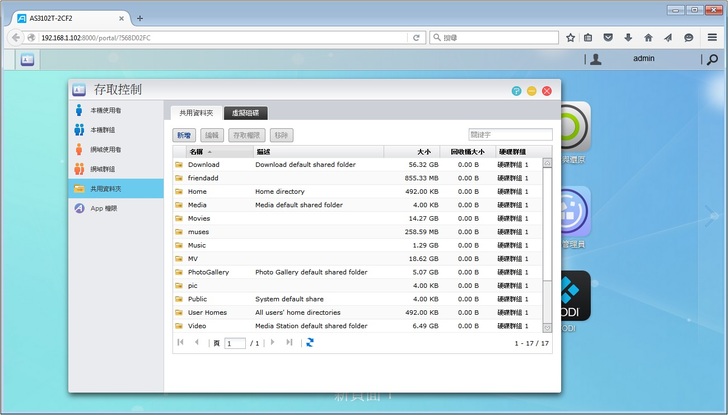Open 網域使用者 sidebar entry

click(x=105, y=149)
